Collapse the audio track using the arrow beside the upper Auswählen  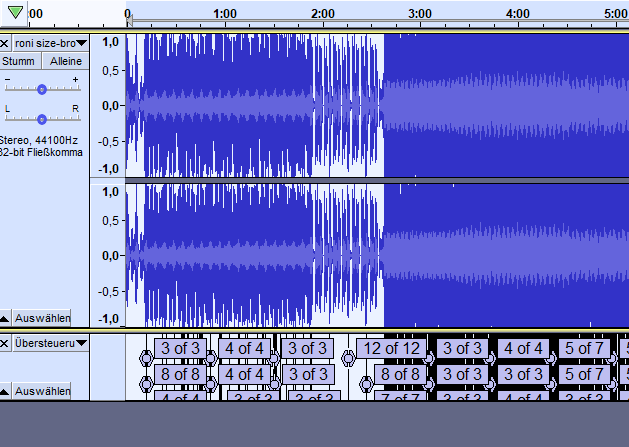coord(5,318)
